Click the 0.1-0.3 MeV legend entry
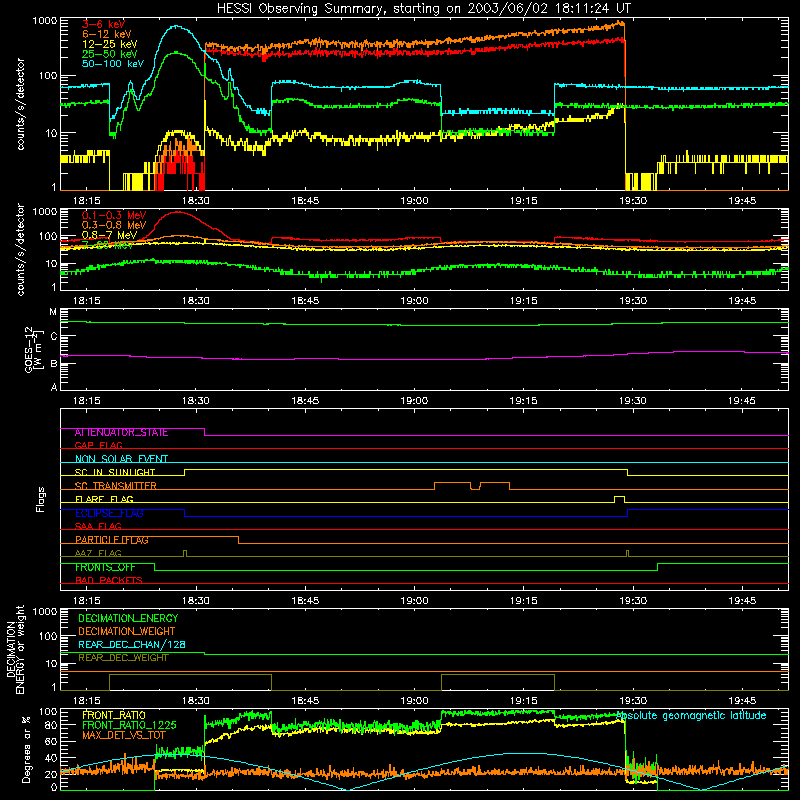This screenshot has width=800, height=800. [114, 215]
